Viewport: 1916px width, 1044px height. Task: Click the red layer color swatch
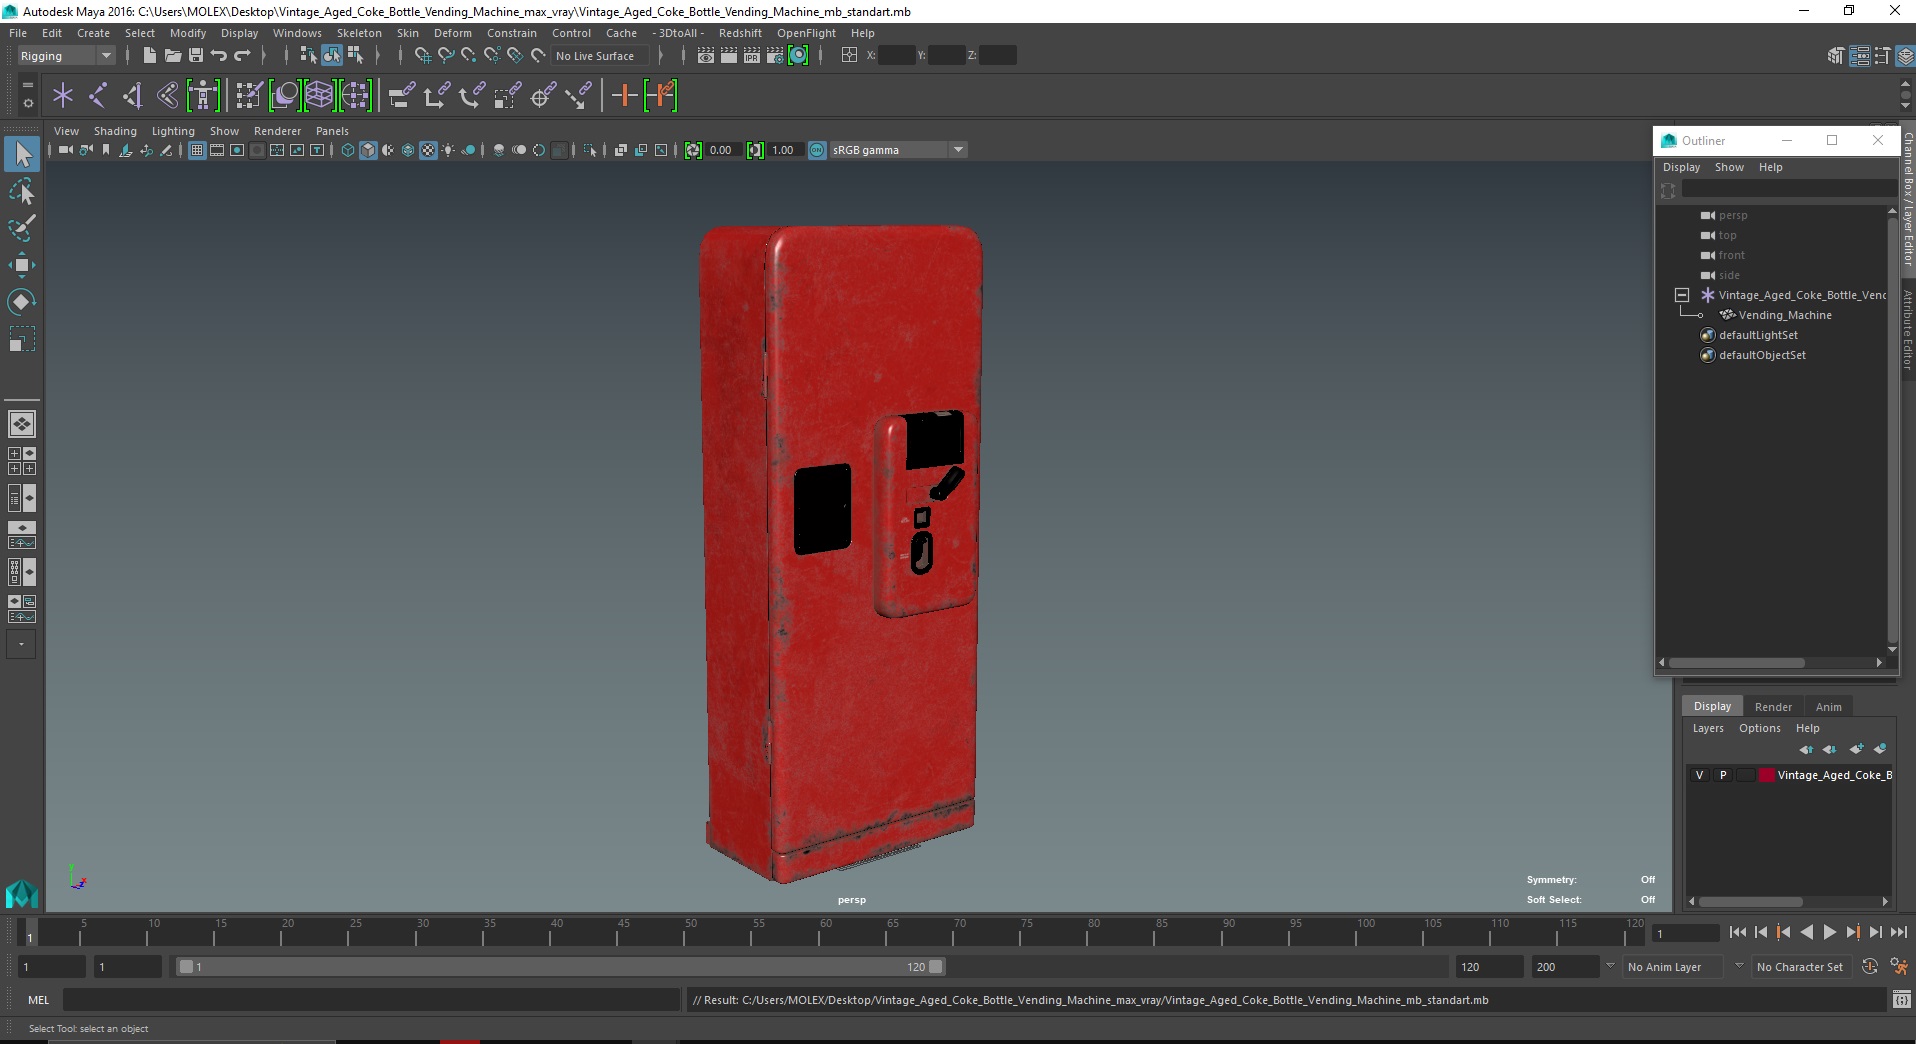pyautogui.click(x=1767, y=775)
